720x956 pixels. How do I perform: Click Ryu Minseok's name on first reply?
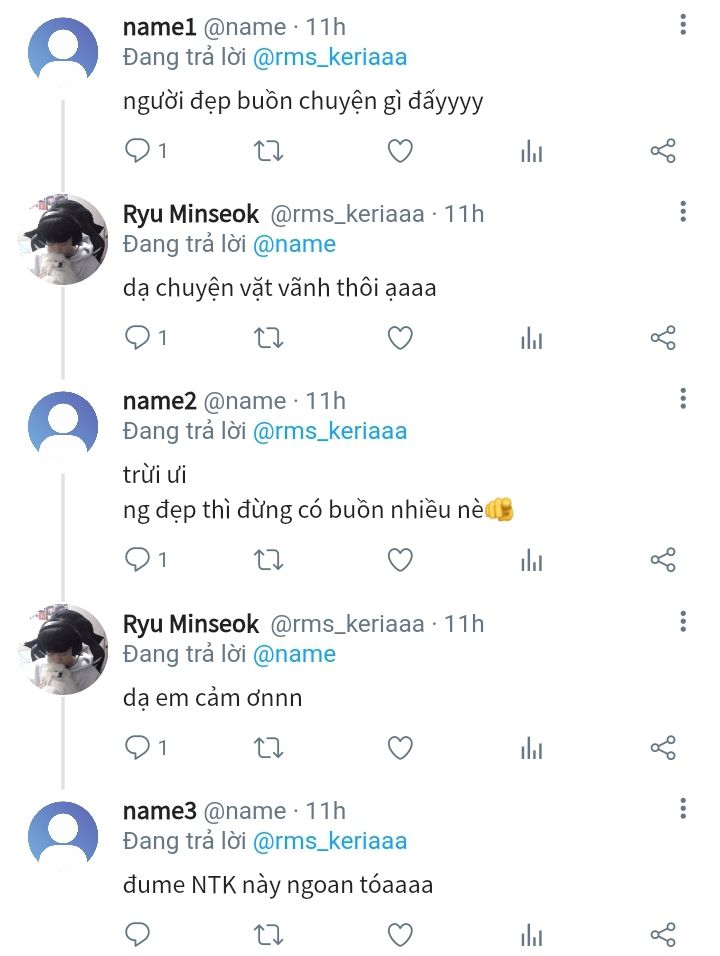(191, 214)
